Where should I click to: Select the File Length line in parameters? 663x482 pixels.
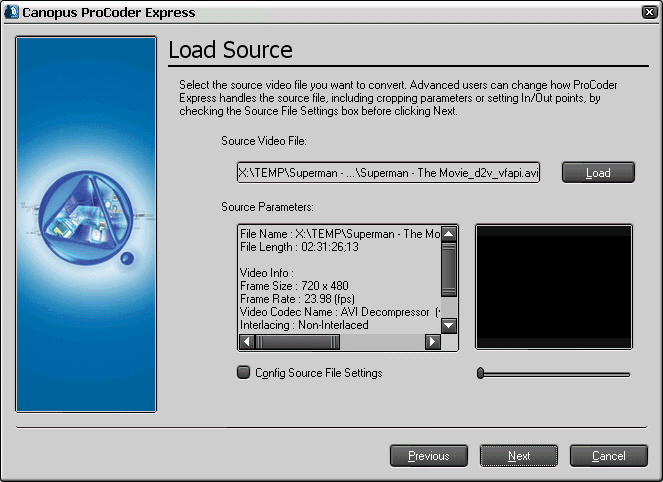point(297,246)
